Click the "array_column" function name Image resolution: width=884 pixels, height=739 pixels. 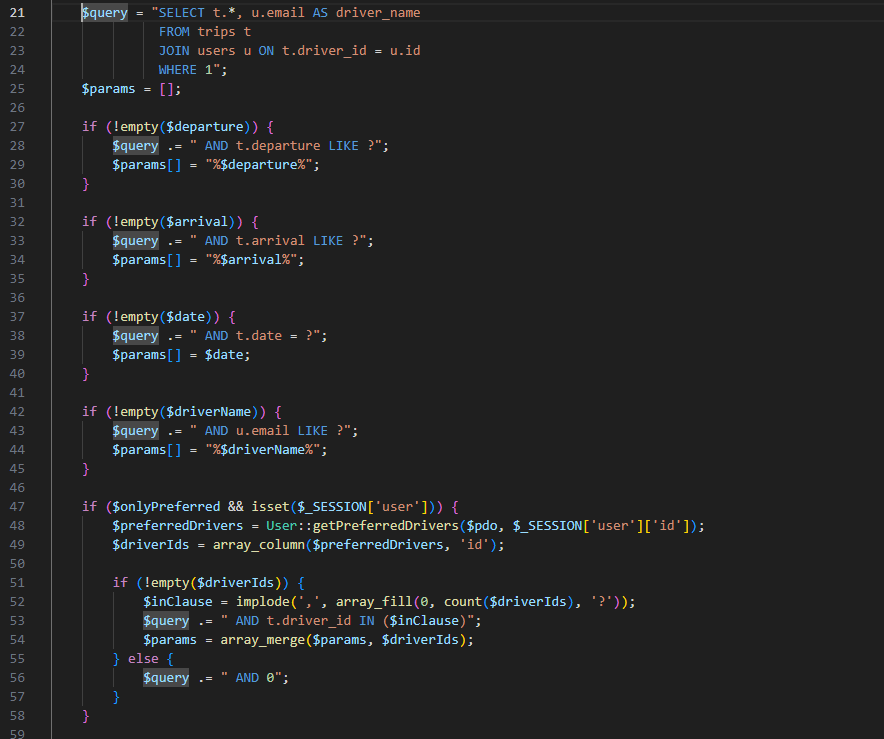(x=259, y=545)
